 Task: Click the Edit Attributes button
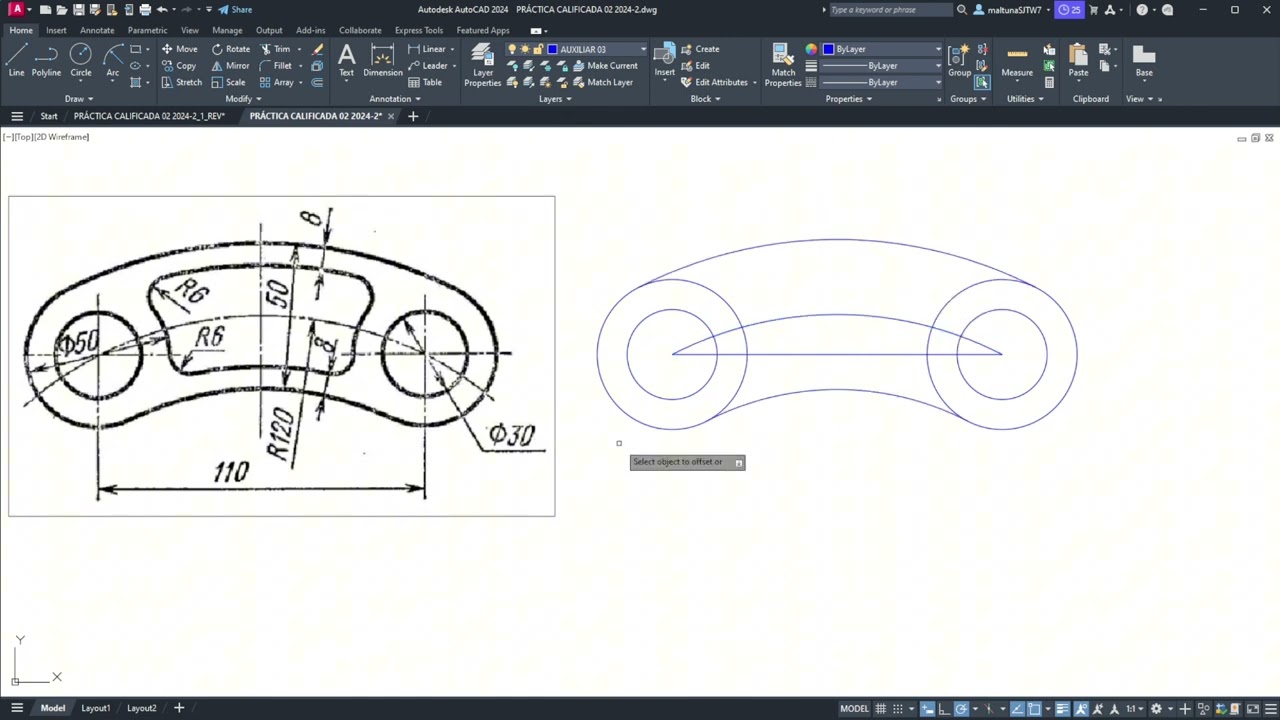click(714, 82)
